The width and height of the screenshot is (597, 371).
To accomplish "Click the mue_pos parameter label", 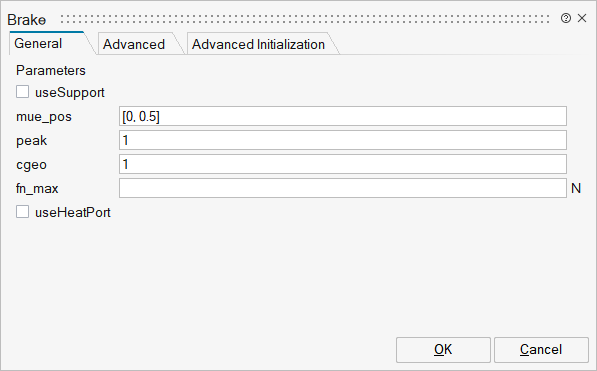I will click(44, 117).
